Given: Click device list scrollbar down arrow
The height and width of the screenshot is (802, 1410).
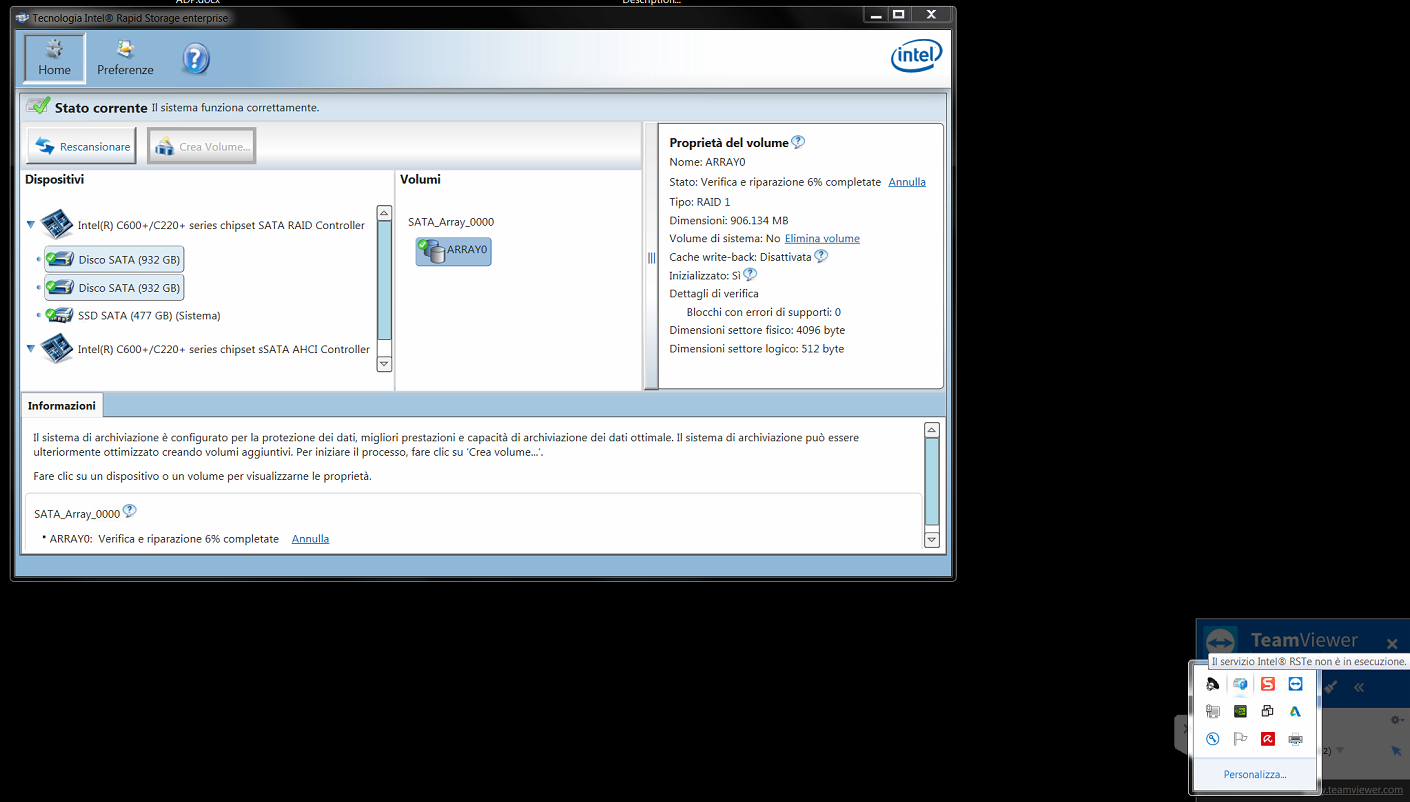Looking at the screenshot, I should point(384,364).
